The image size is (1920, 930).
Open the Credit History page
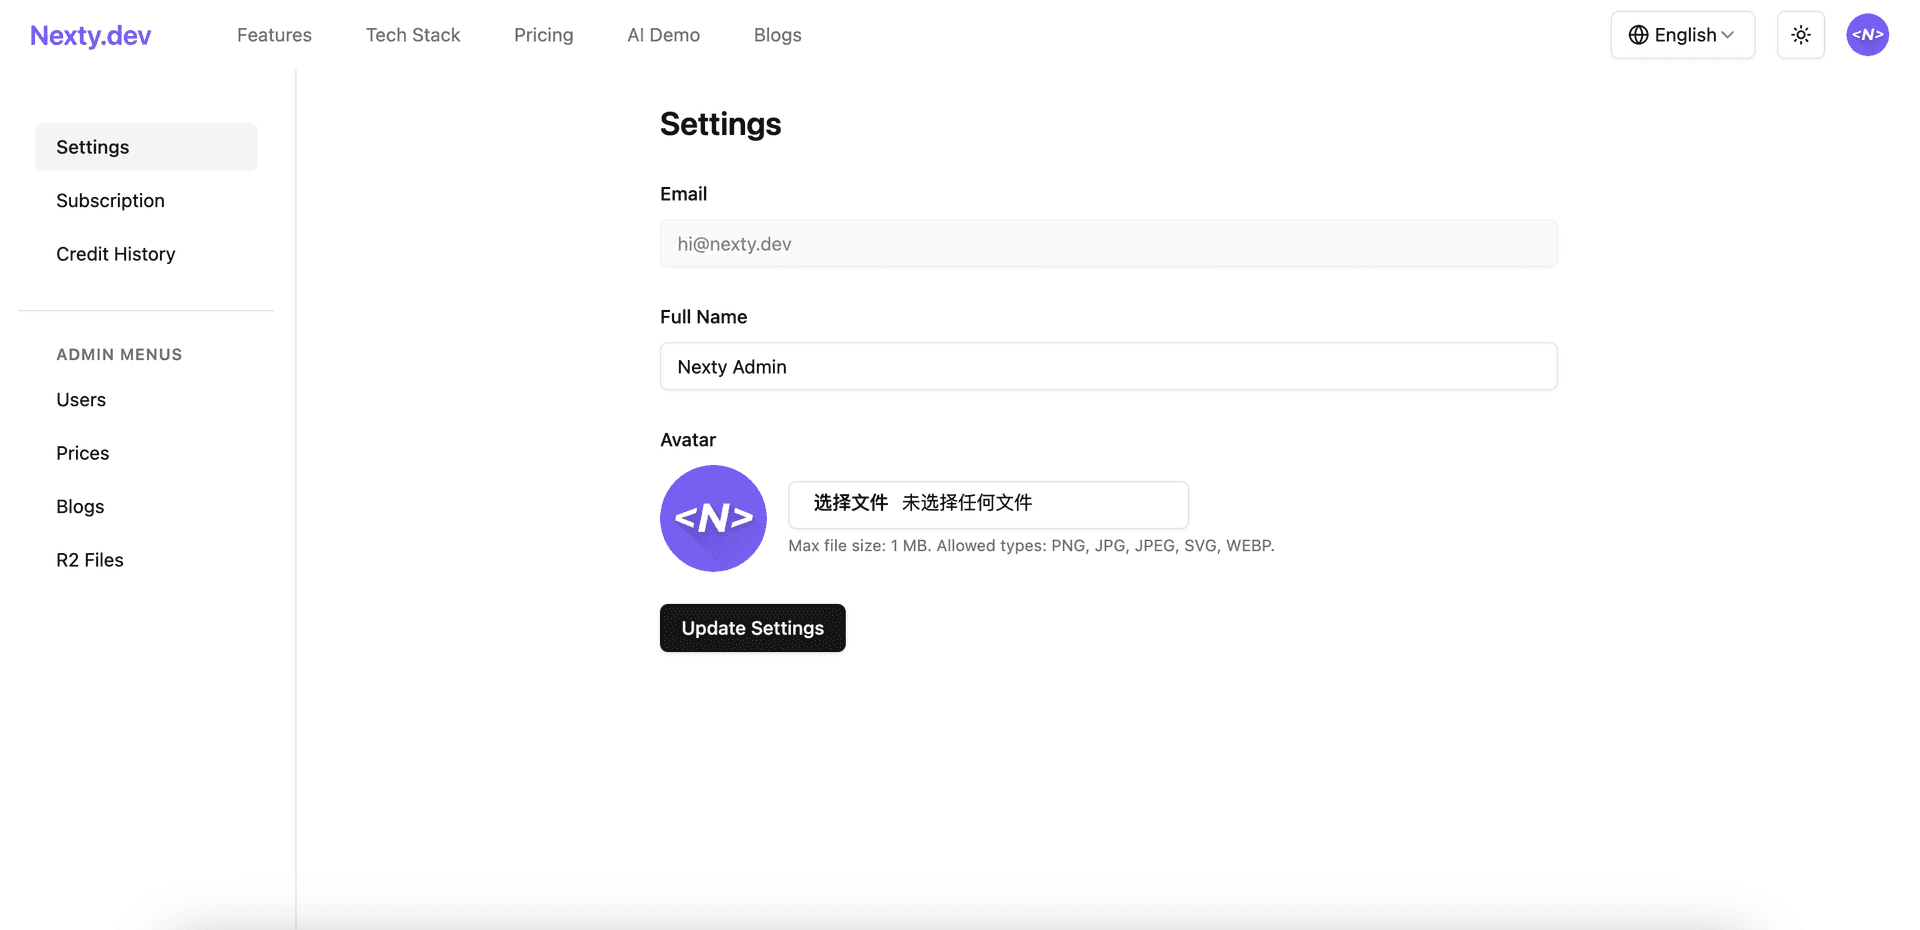click(x=115, y=254)
